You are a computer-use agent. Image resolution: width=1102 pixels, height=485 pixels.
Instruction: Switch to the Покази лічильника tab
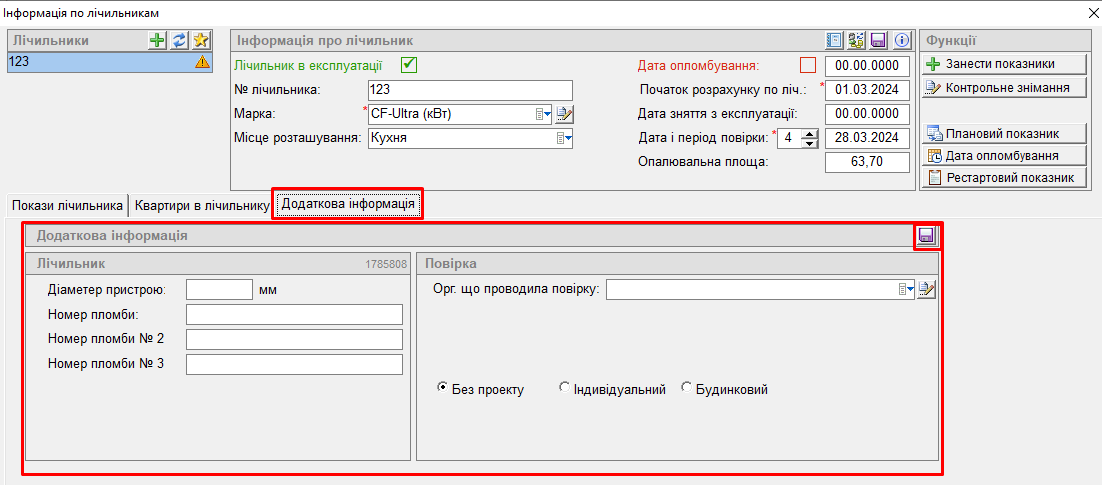pos(68,205)
